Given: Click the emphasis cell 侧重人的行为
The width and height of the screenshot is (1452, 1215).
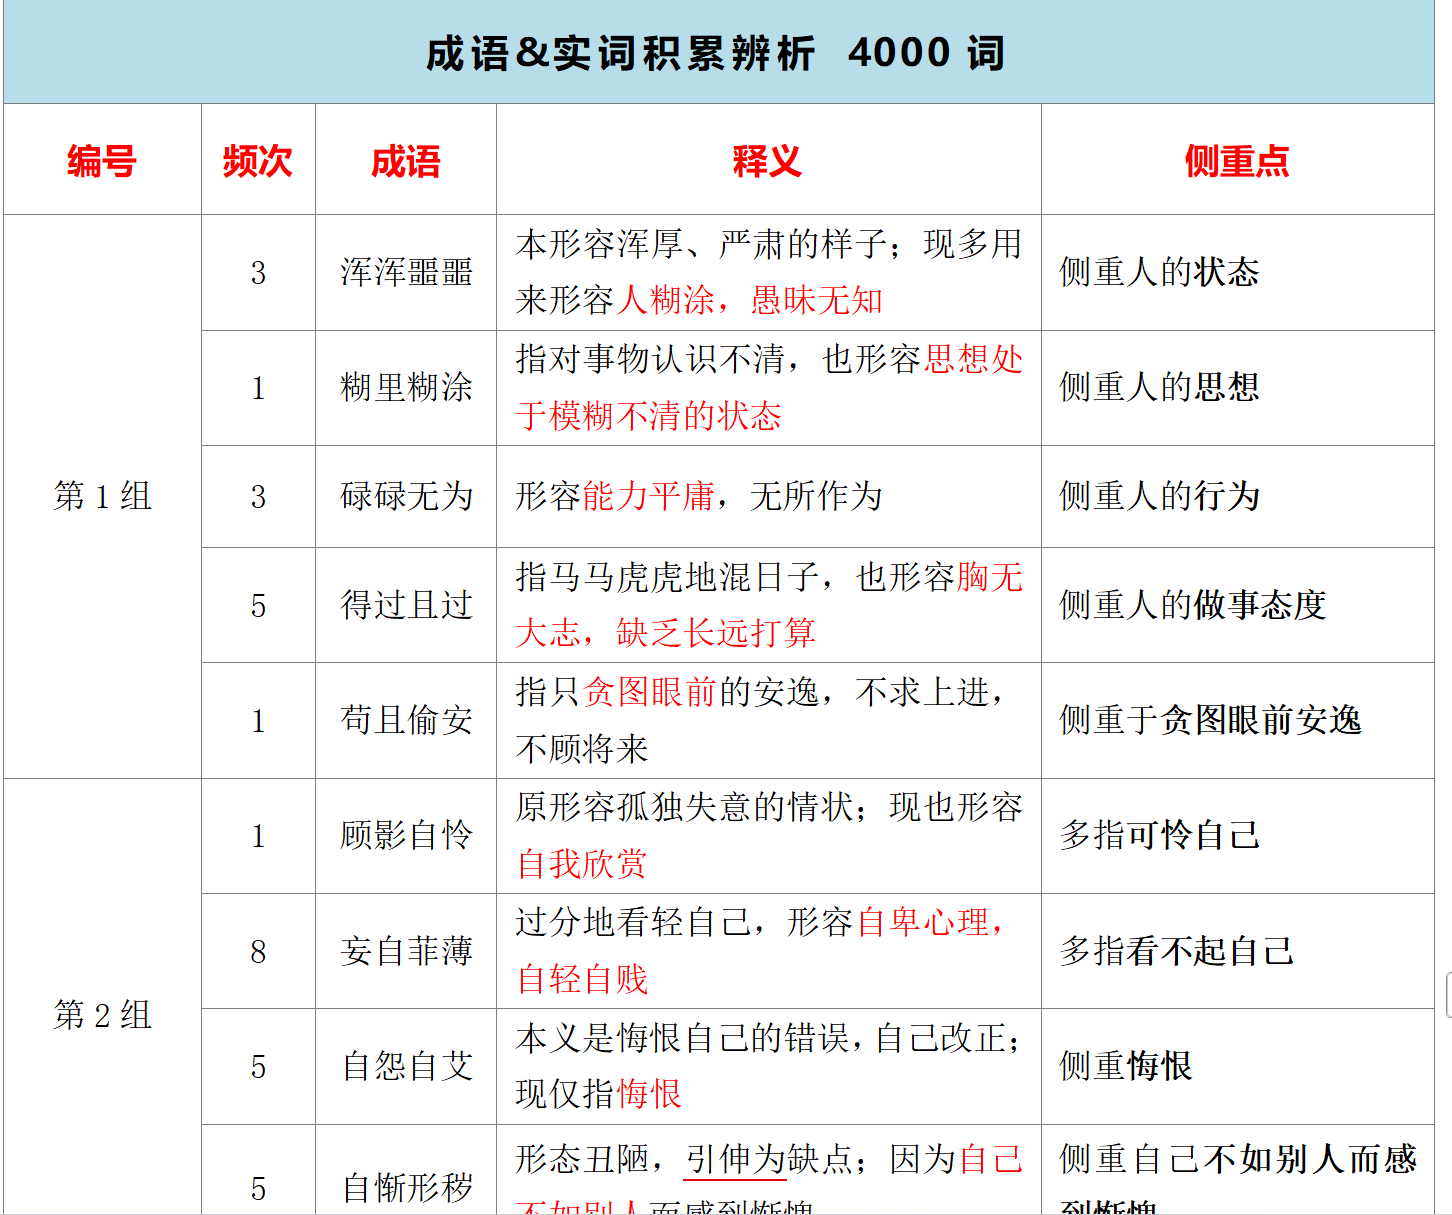Looking at the screenshot, I should coord(1237,496).
